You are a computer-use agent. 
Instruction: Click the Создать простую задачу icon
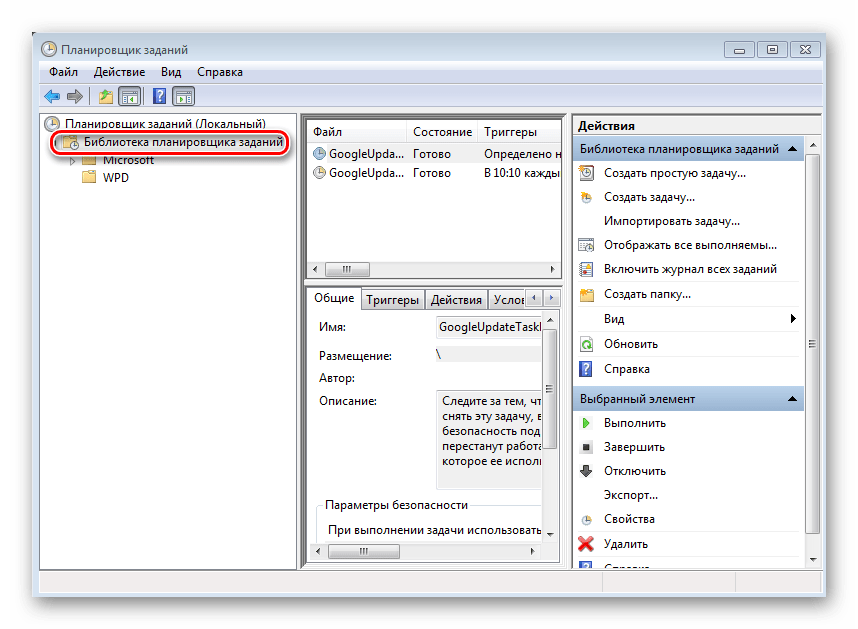tap(586, 173)
